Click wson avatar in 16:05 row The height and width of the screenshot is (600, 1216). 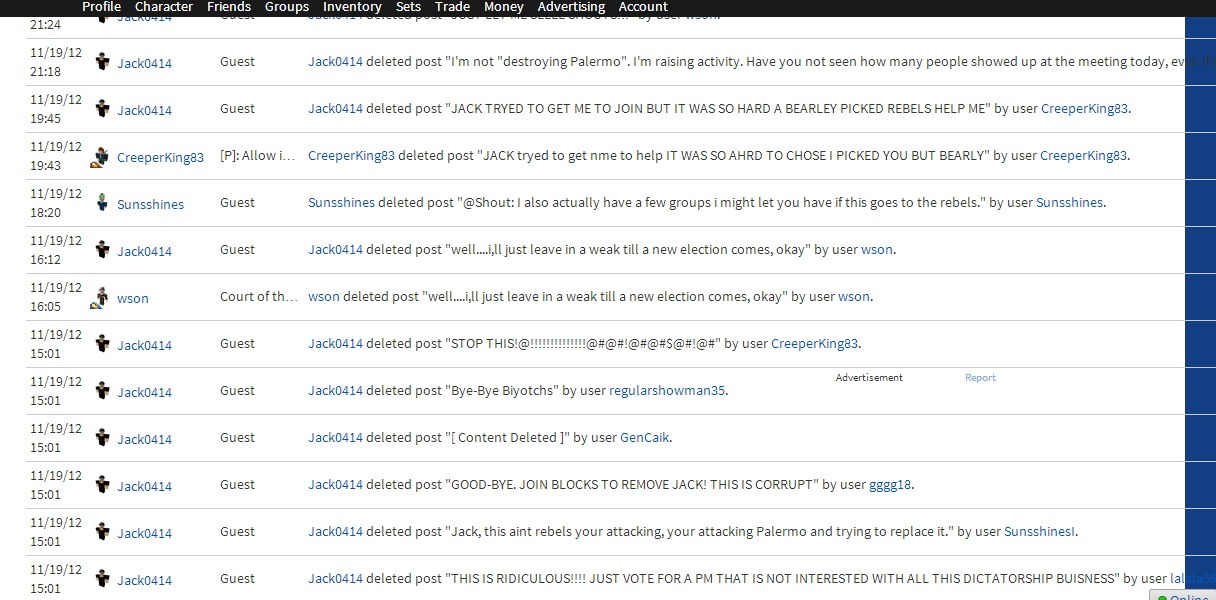[x=100, y=297]
